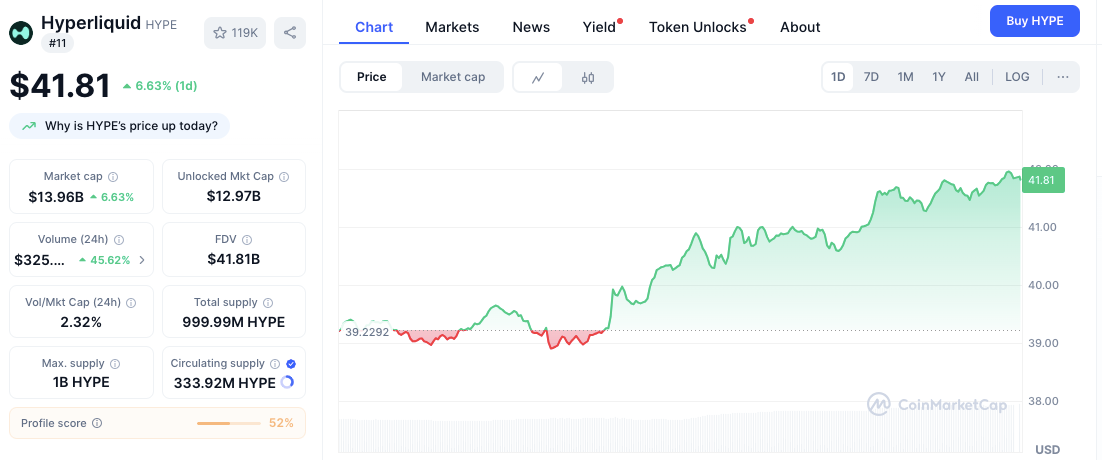Select the Price chart toggle

tap(372, 77)
